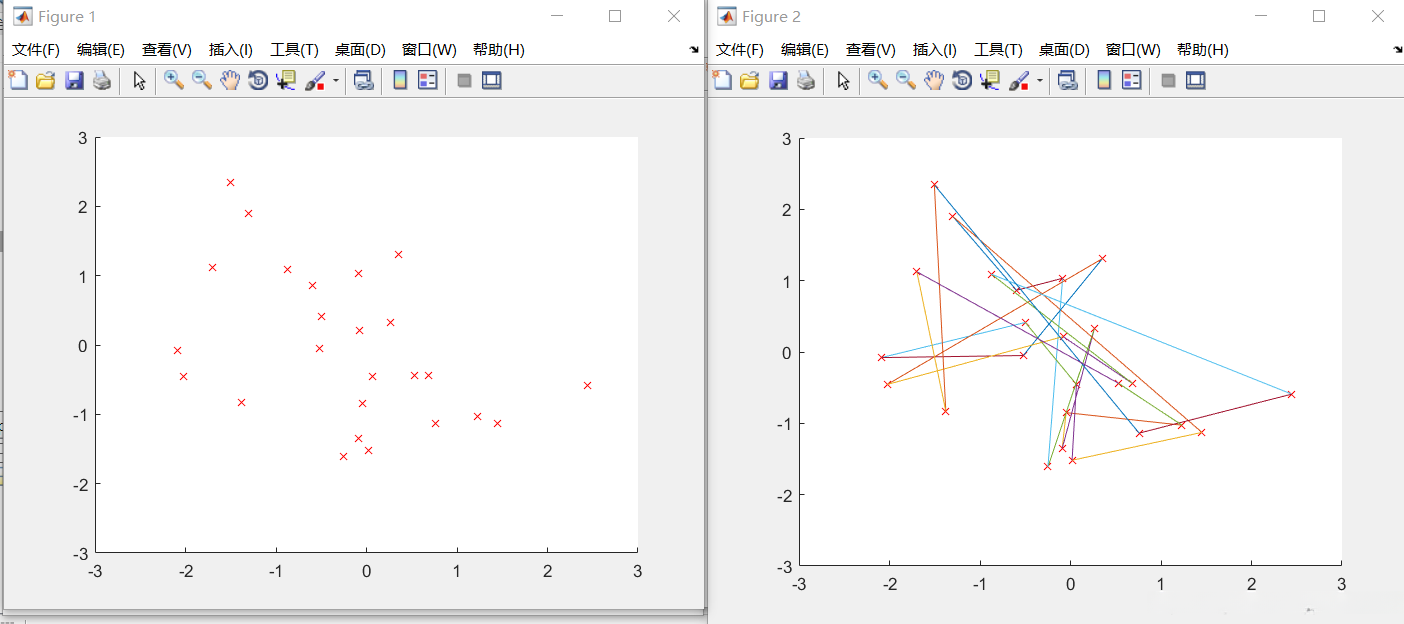Open 文件(F) menu in Figure 1
Screen dimensions: 1404x624
click(x=36, y=50)
